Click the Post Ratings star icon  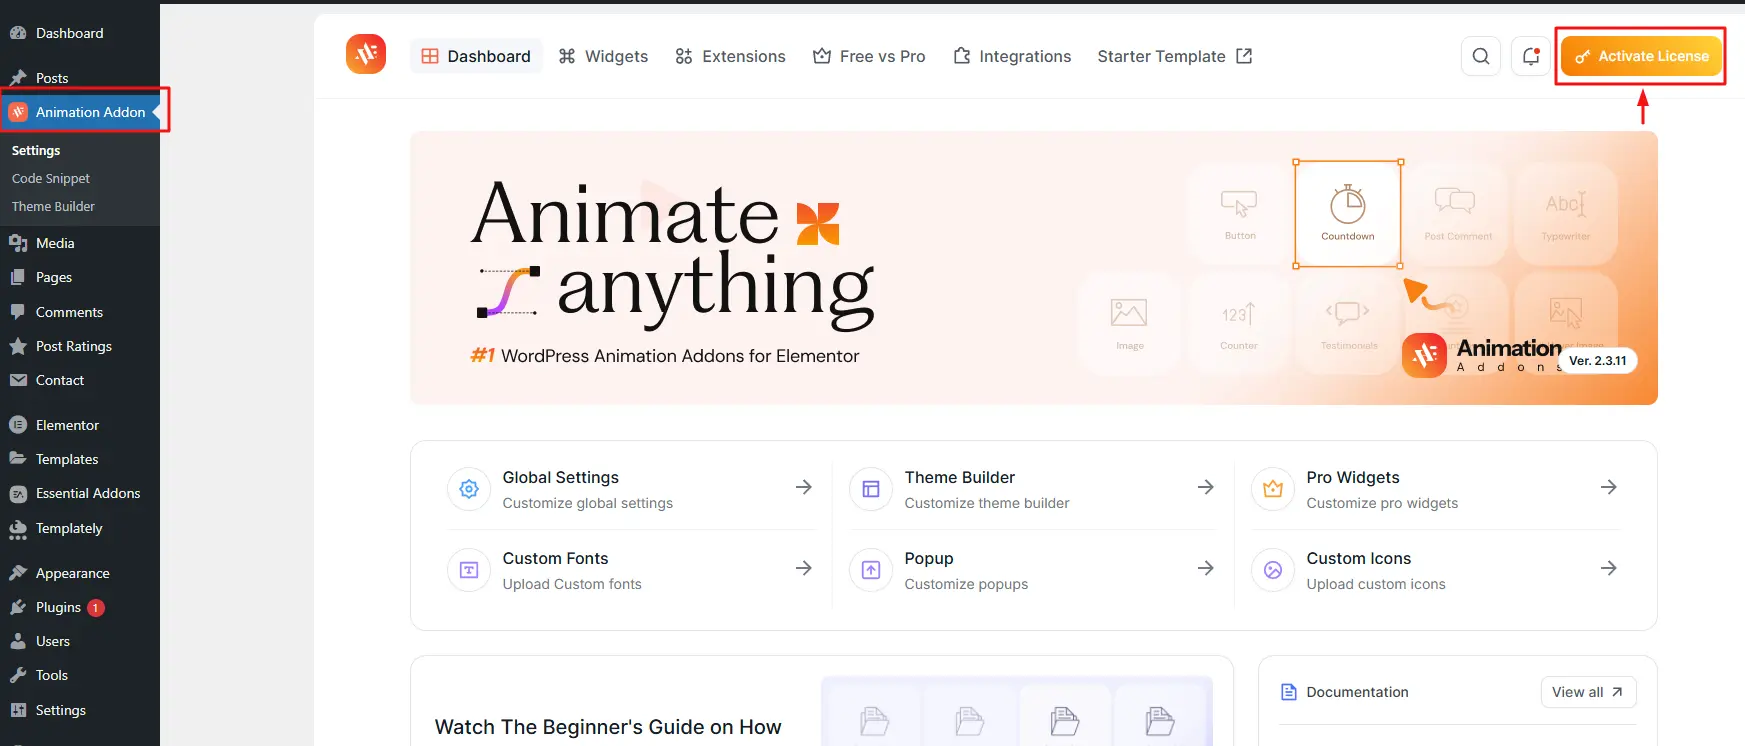(18, 346)
